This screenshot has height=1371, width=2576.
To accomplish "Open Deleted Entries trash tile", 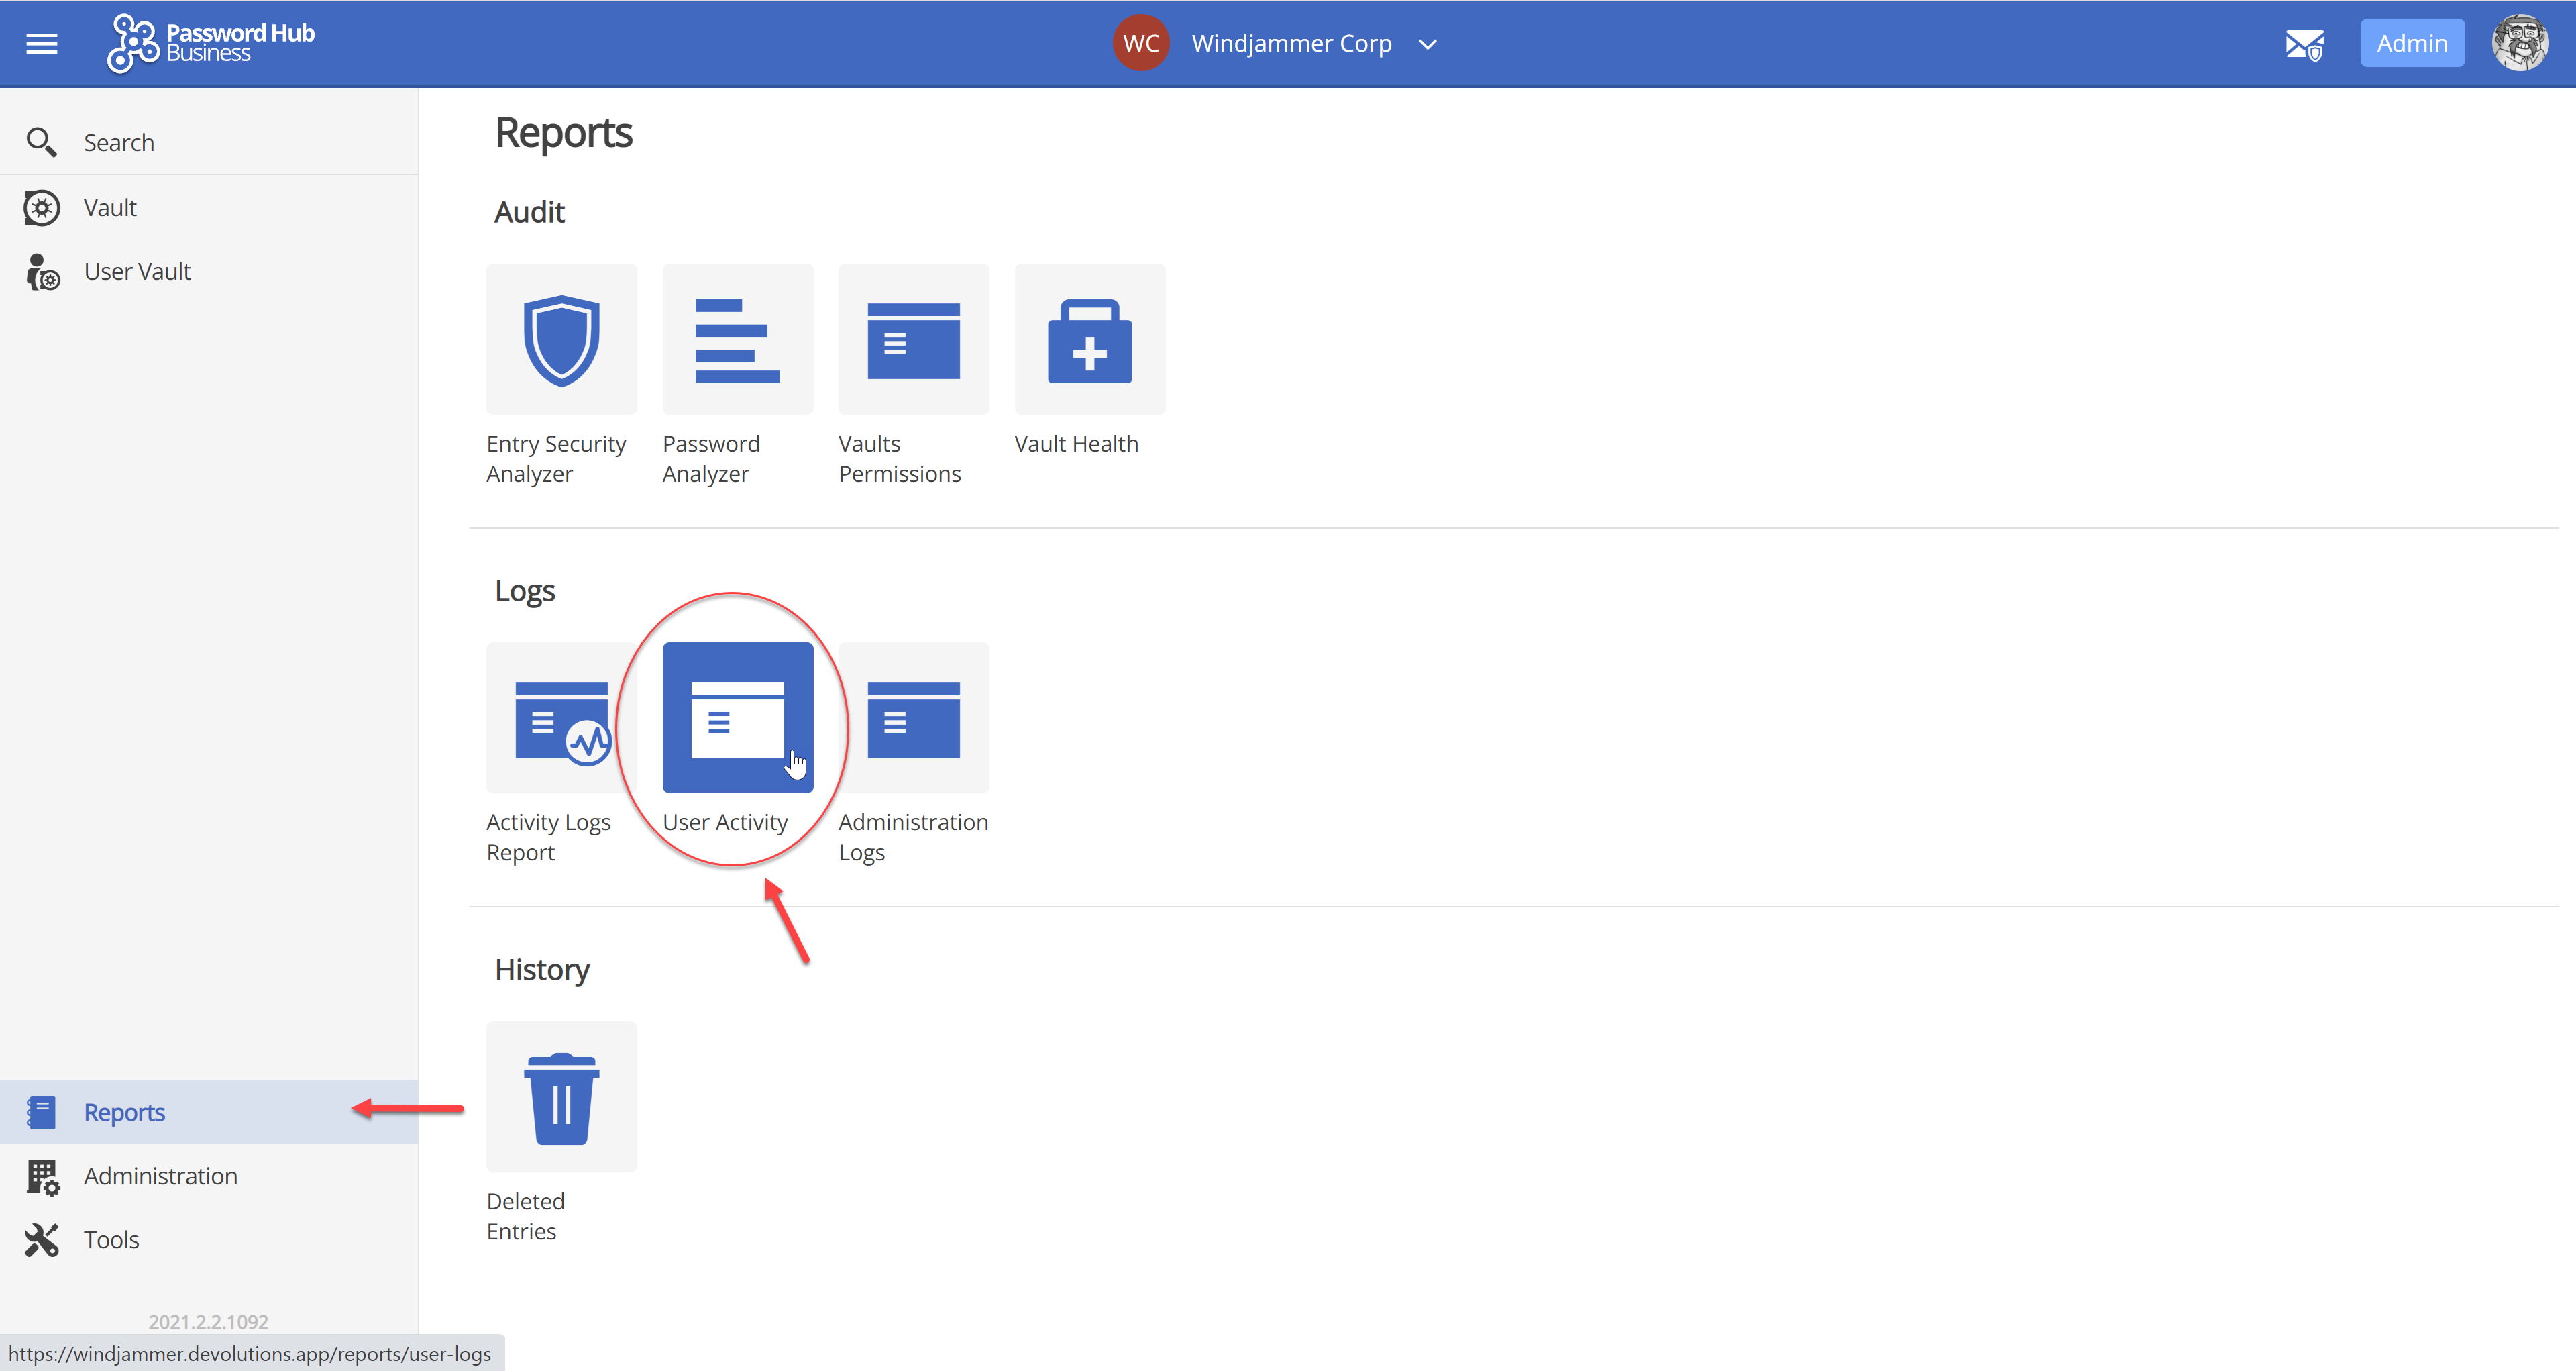I will pyautogui.click(x=561, y=1097).
